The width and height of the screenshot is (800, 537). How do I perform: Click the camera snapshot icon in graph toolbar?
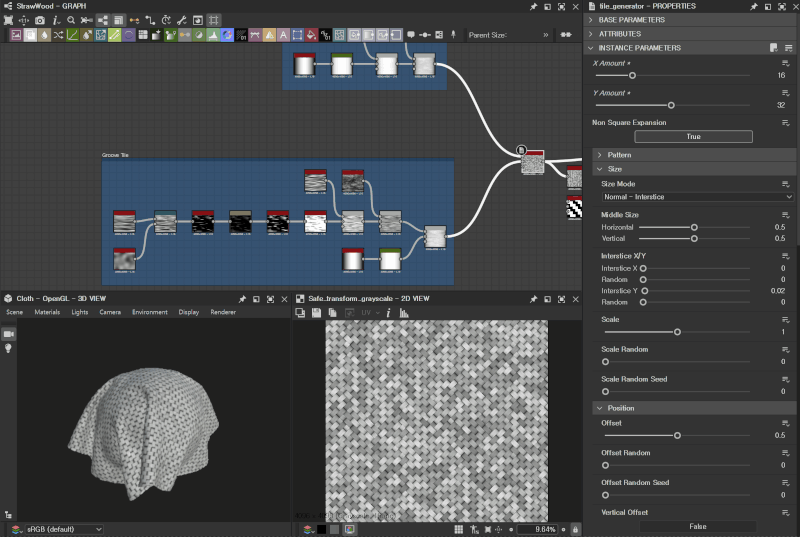[x=39, y=20]
